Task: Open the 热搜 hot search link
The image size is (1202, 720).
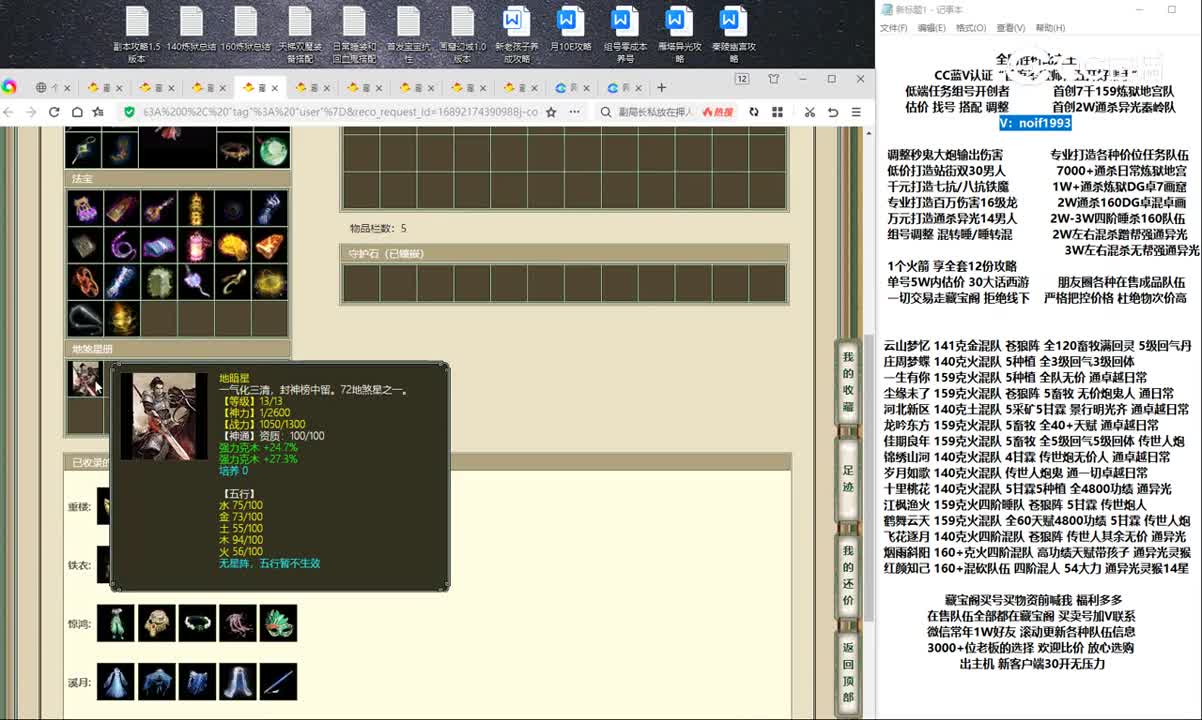Action: click(x=718, y=113)
